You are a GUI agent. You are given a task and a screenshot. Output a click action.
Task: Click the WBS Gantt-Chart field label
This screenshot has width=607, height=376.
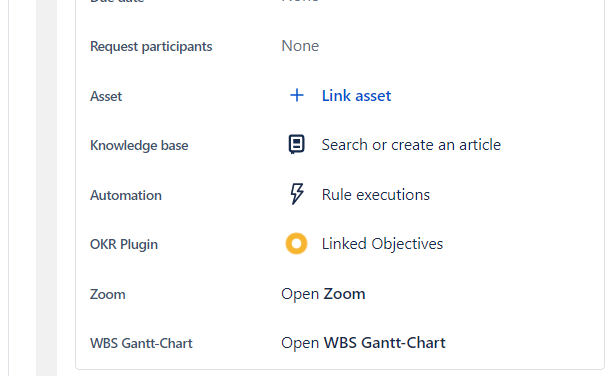(x=141, y=343)
